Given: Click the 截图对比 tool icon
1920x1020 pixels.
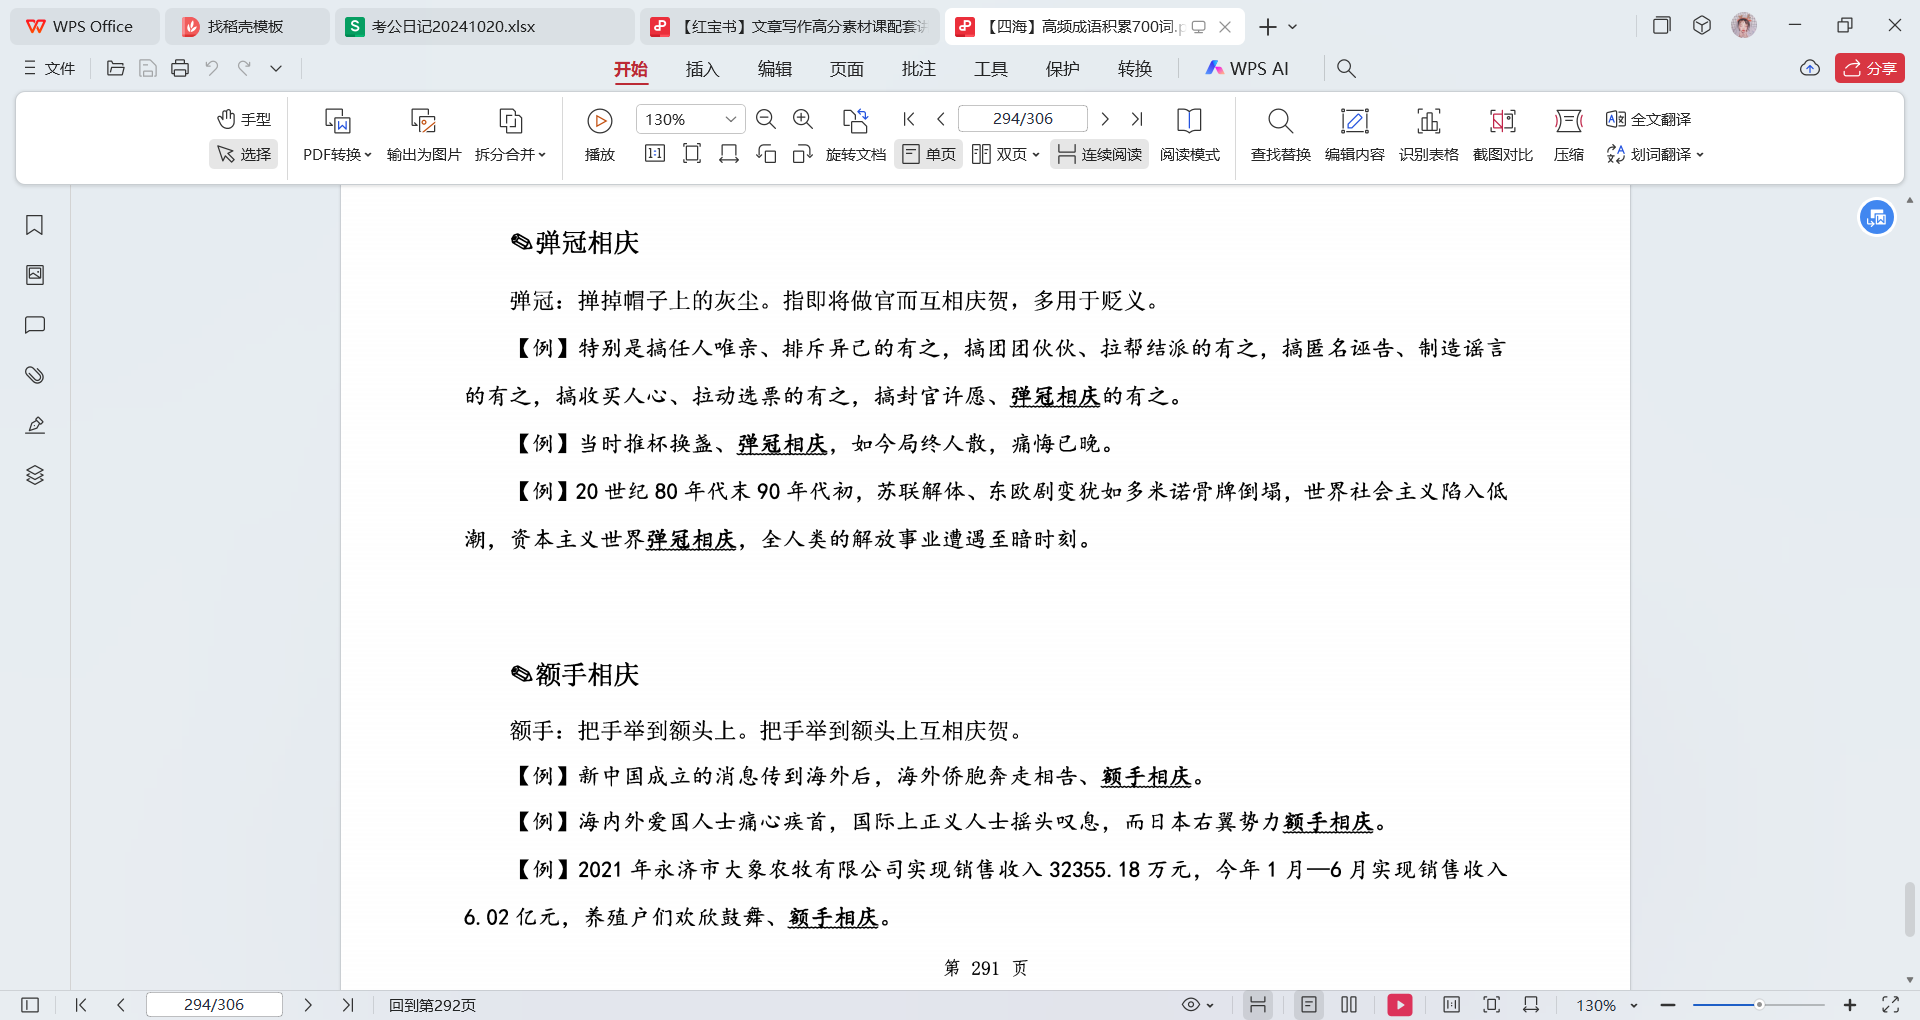Looking at the screenshot, I should (x=1502, y=121).
